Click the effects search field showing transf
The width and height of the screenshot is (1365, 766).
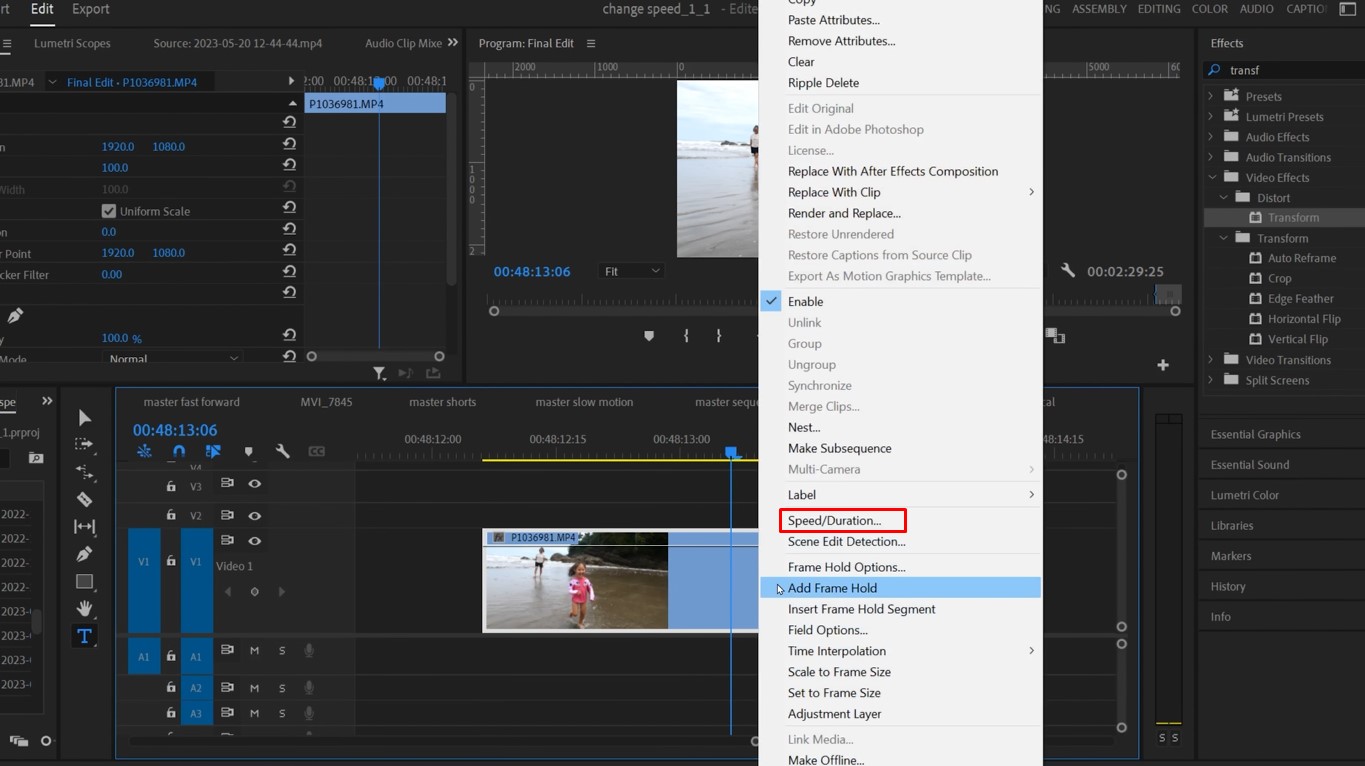coord(1260,69)
